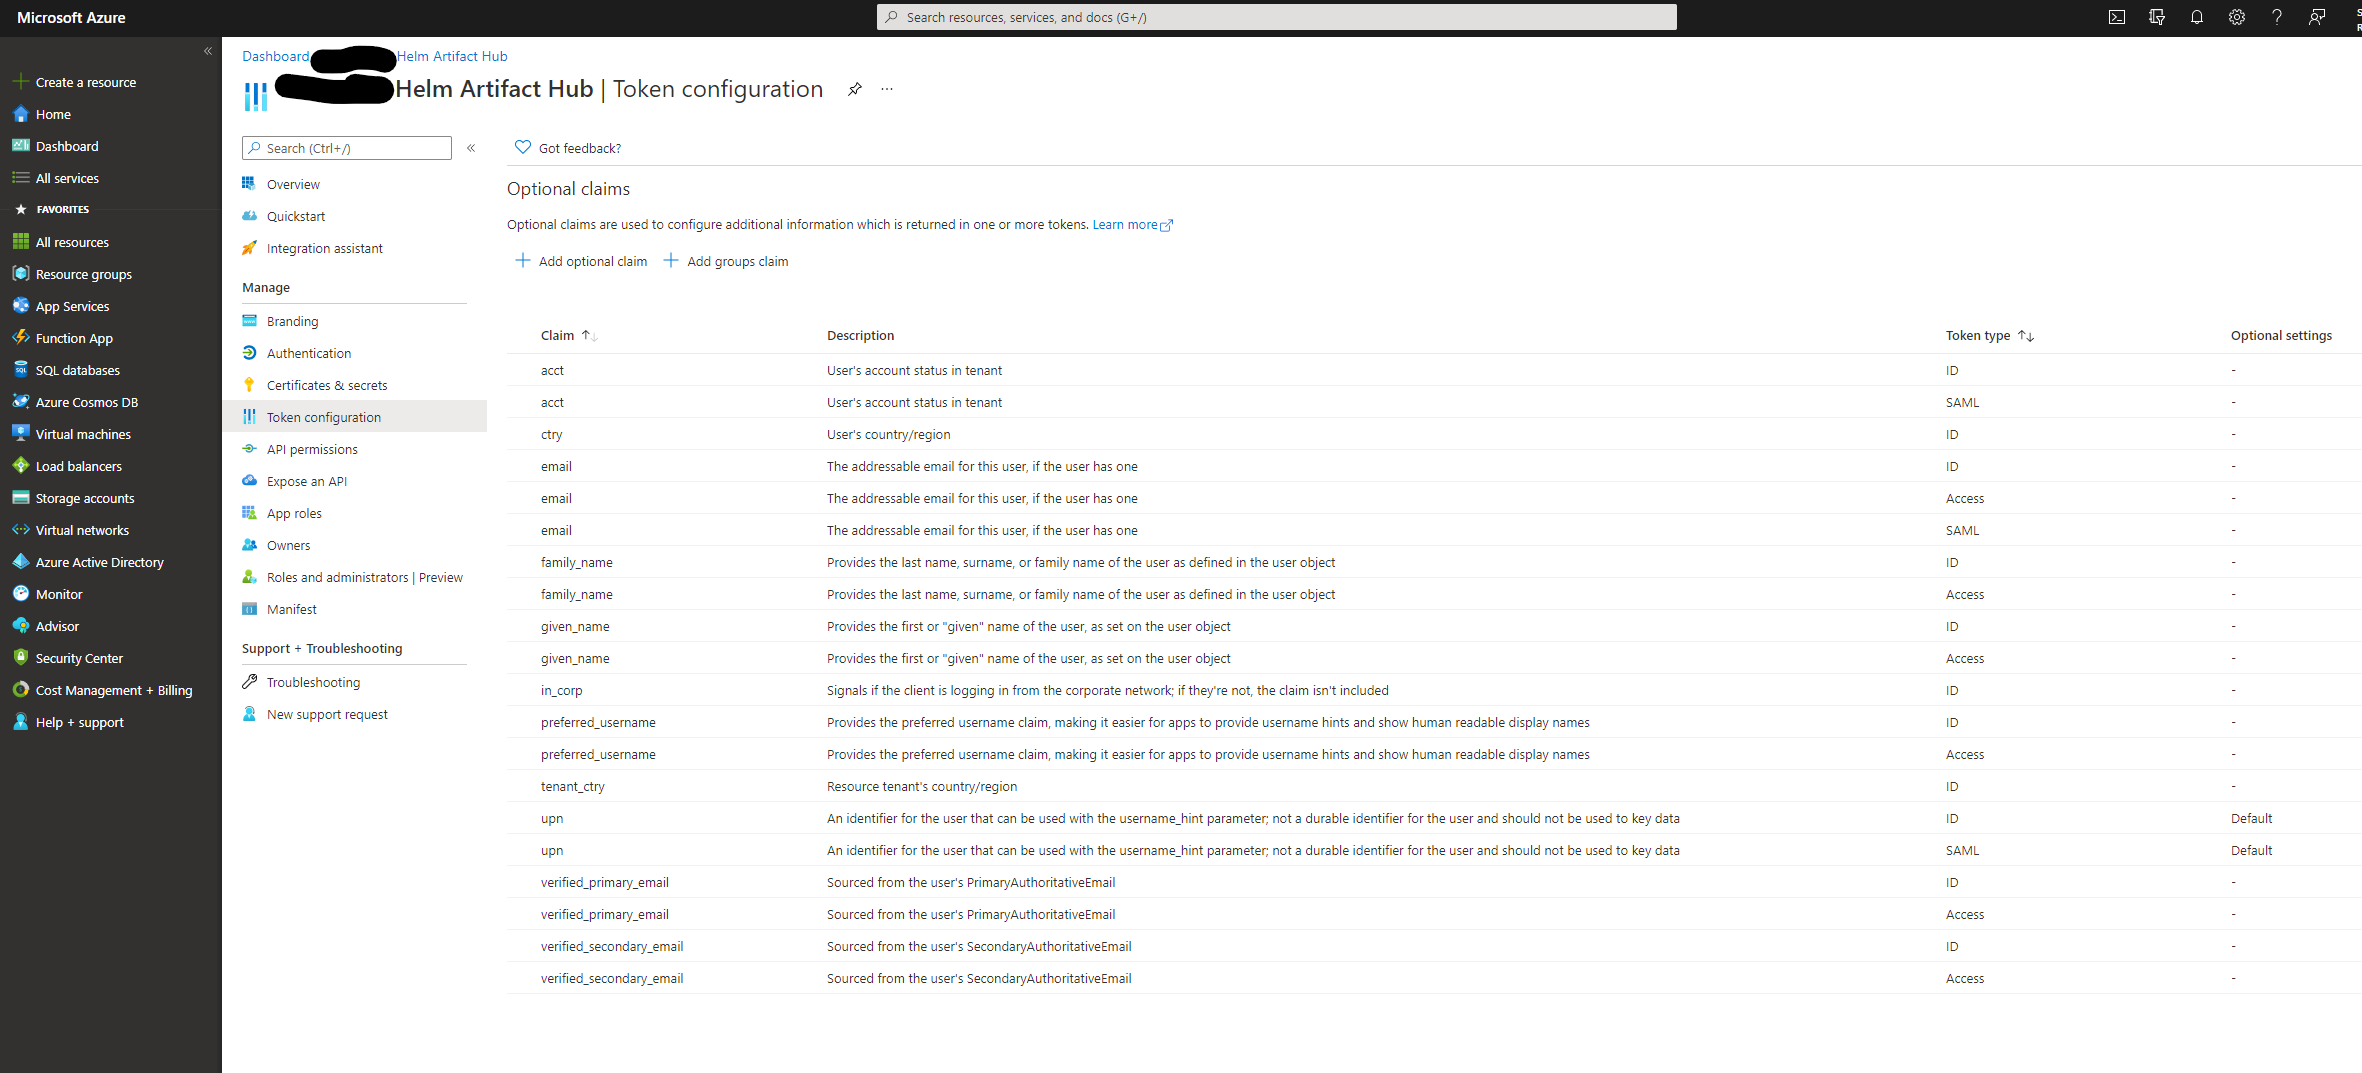Open portal settings gear

[x=2237, y=17]
